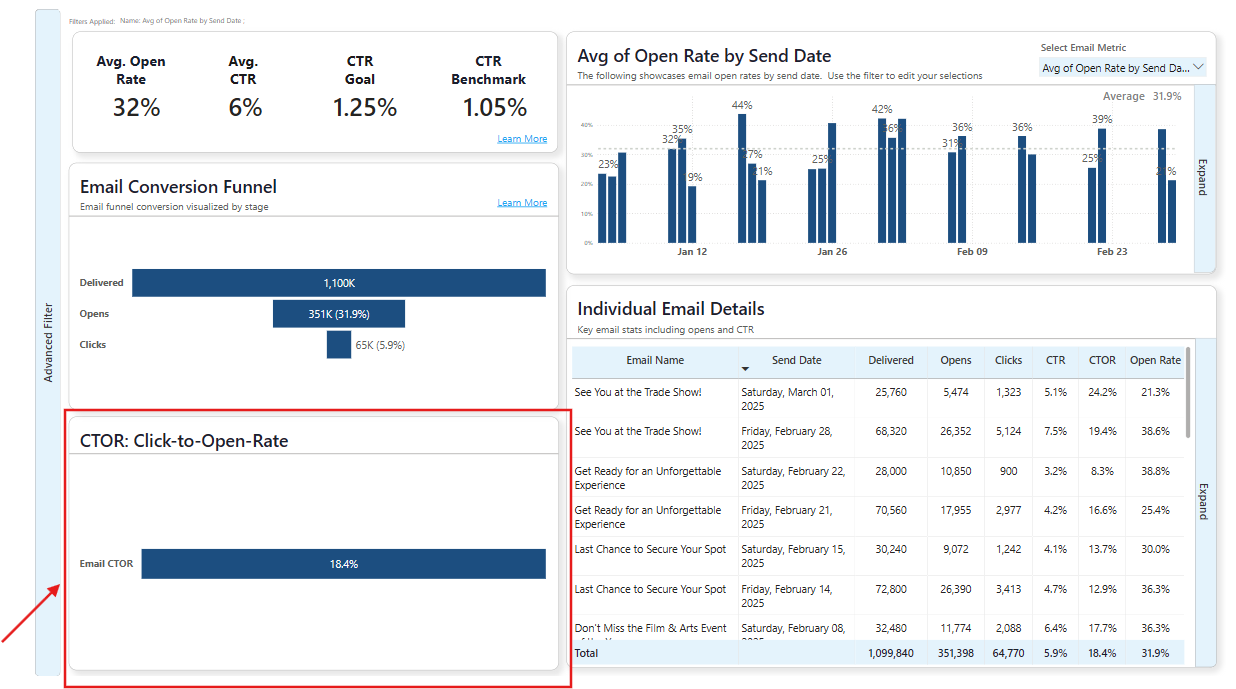Expand the Individual Email Details table

point(1203,502)
